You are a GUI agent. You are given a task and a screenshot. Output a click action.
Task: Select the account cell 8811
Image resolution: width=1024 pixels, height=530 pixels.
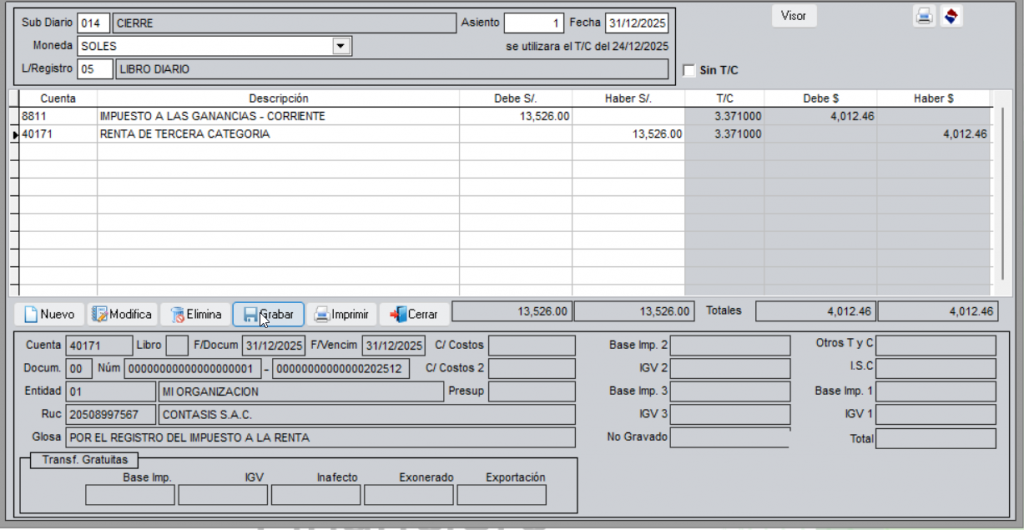click(58, 116)
